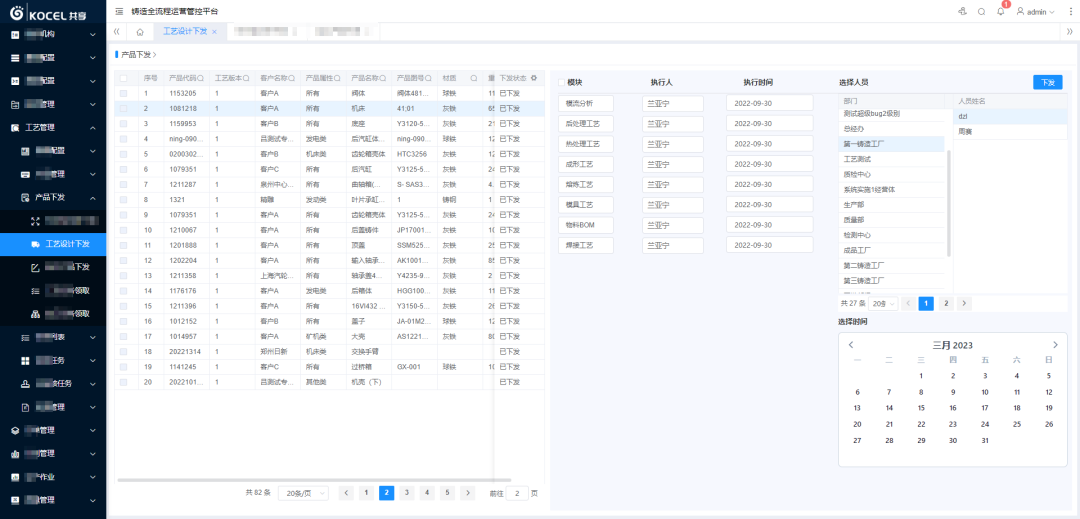The height and width of the screenshot is (519, 1080).
Task: Select all rows via header checkbox
Action: (123, 78)
